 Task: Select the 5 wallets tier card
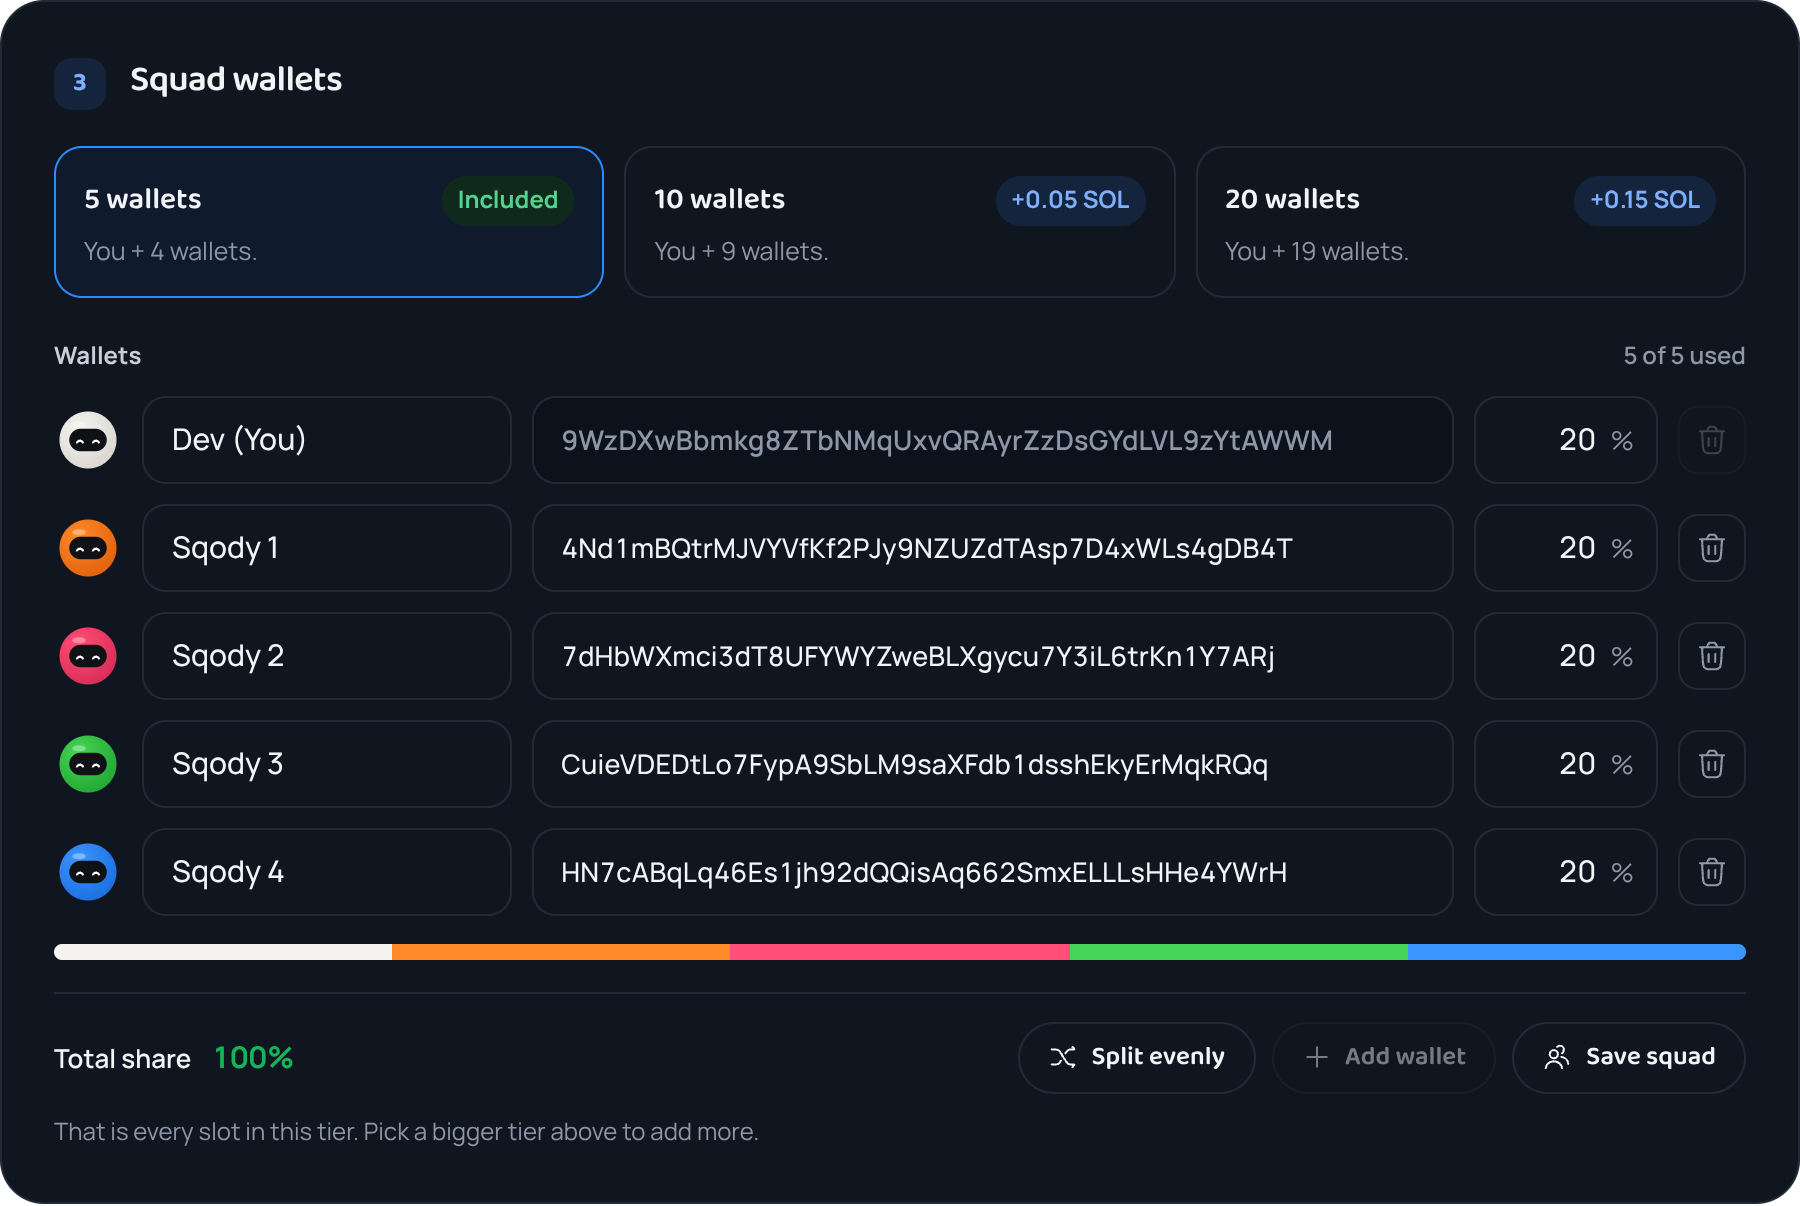(329, 222)
